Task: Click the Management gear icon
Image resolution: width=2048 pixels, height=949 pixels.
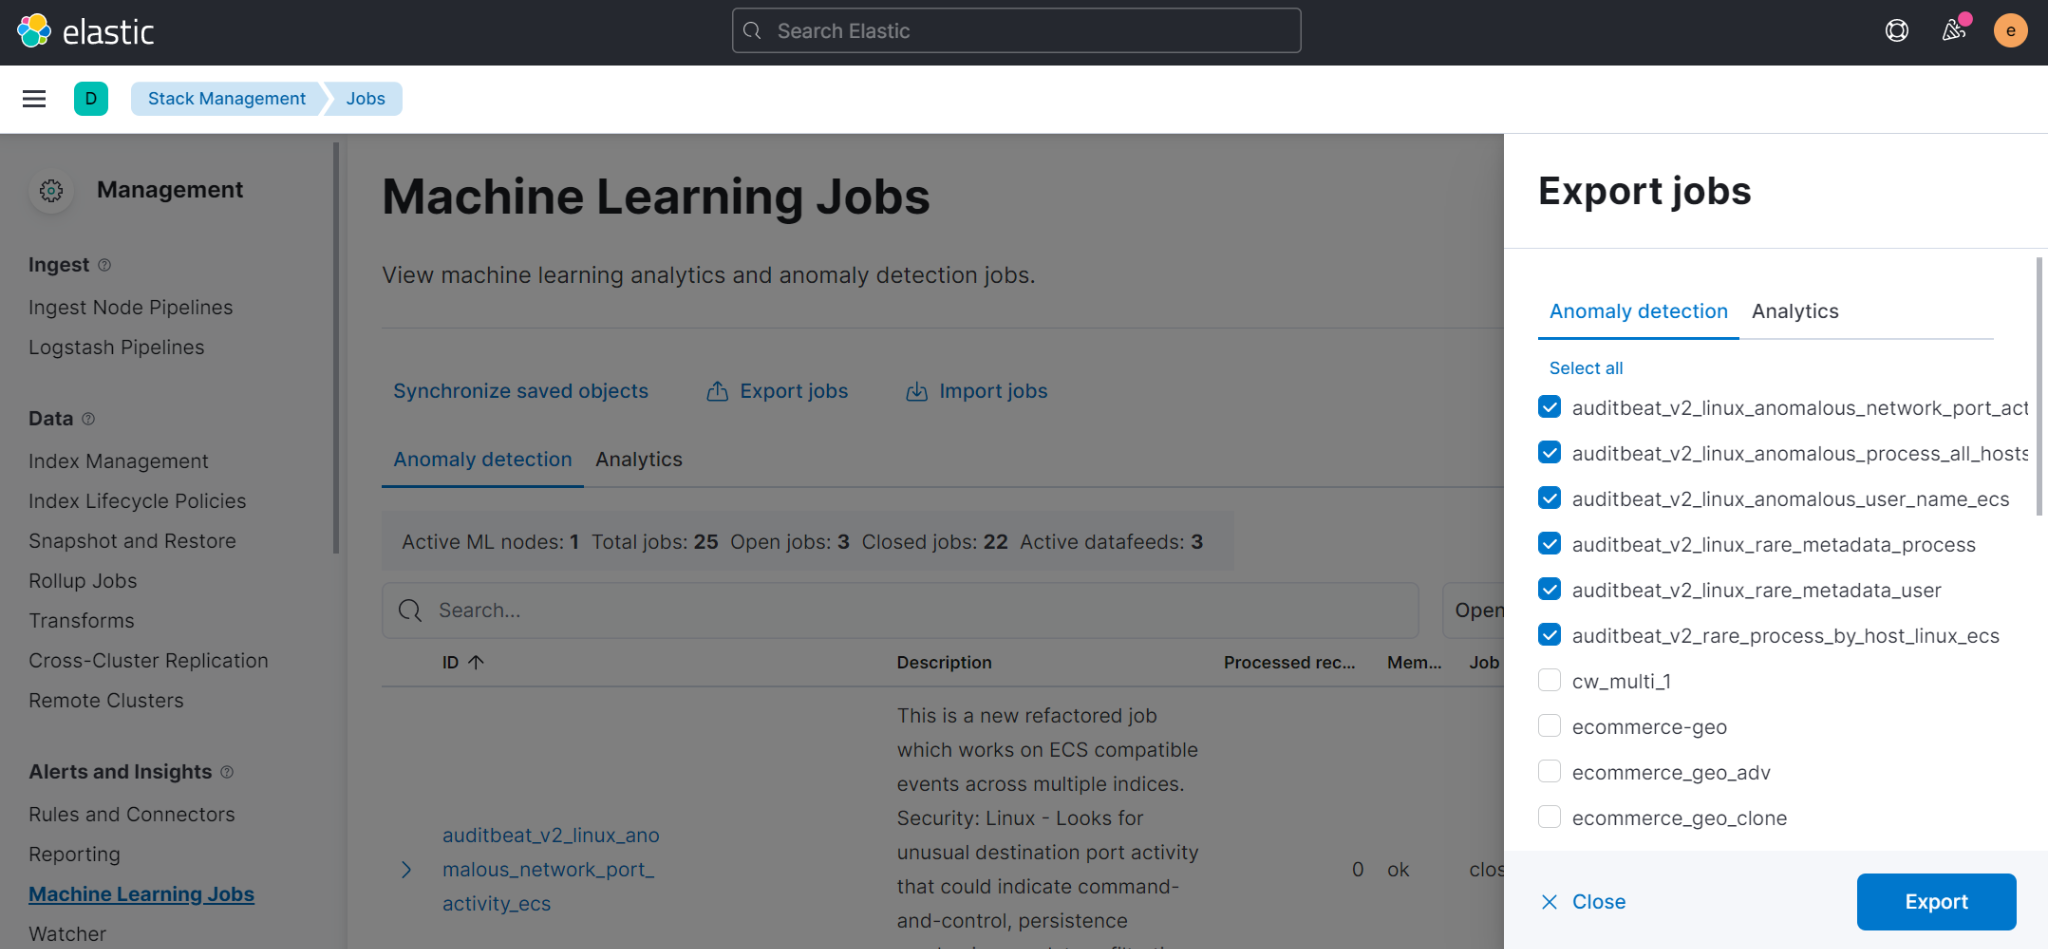Action: tap(50, 190)
